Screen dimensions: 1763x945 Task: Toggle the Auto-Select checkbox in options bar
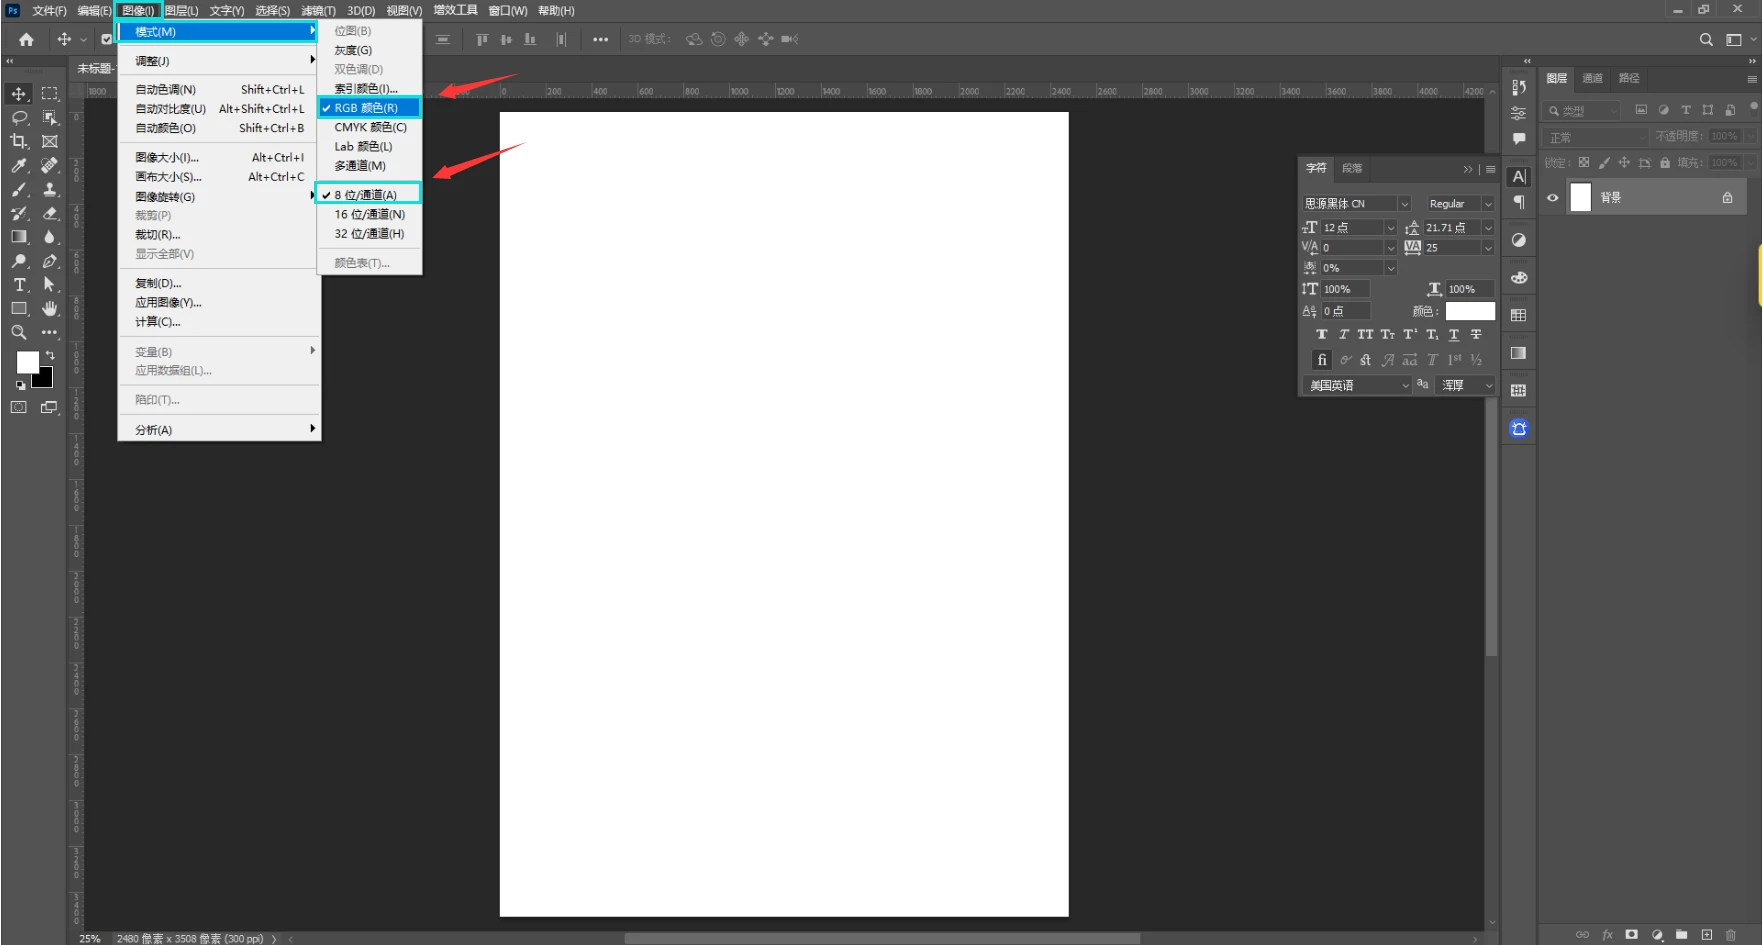pos(107,40)
